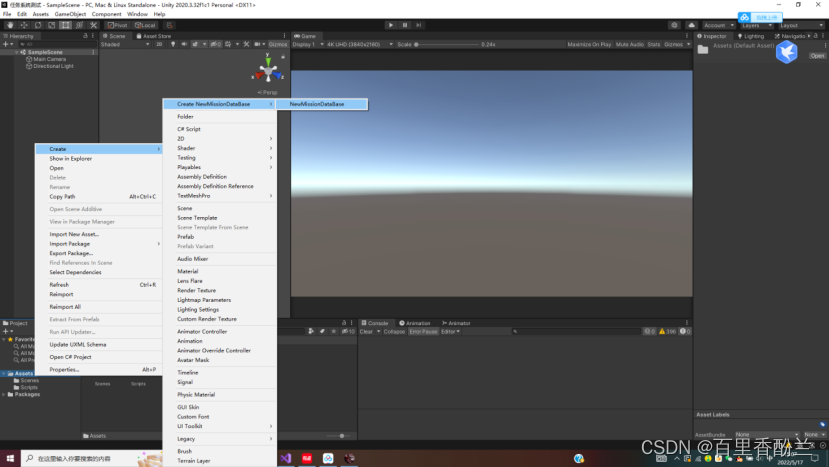Click the Open button in the Inspector
The width and height of the screenshot is (829, 467).
tap(817, 56)
